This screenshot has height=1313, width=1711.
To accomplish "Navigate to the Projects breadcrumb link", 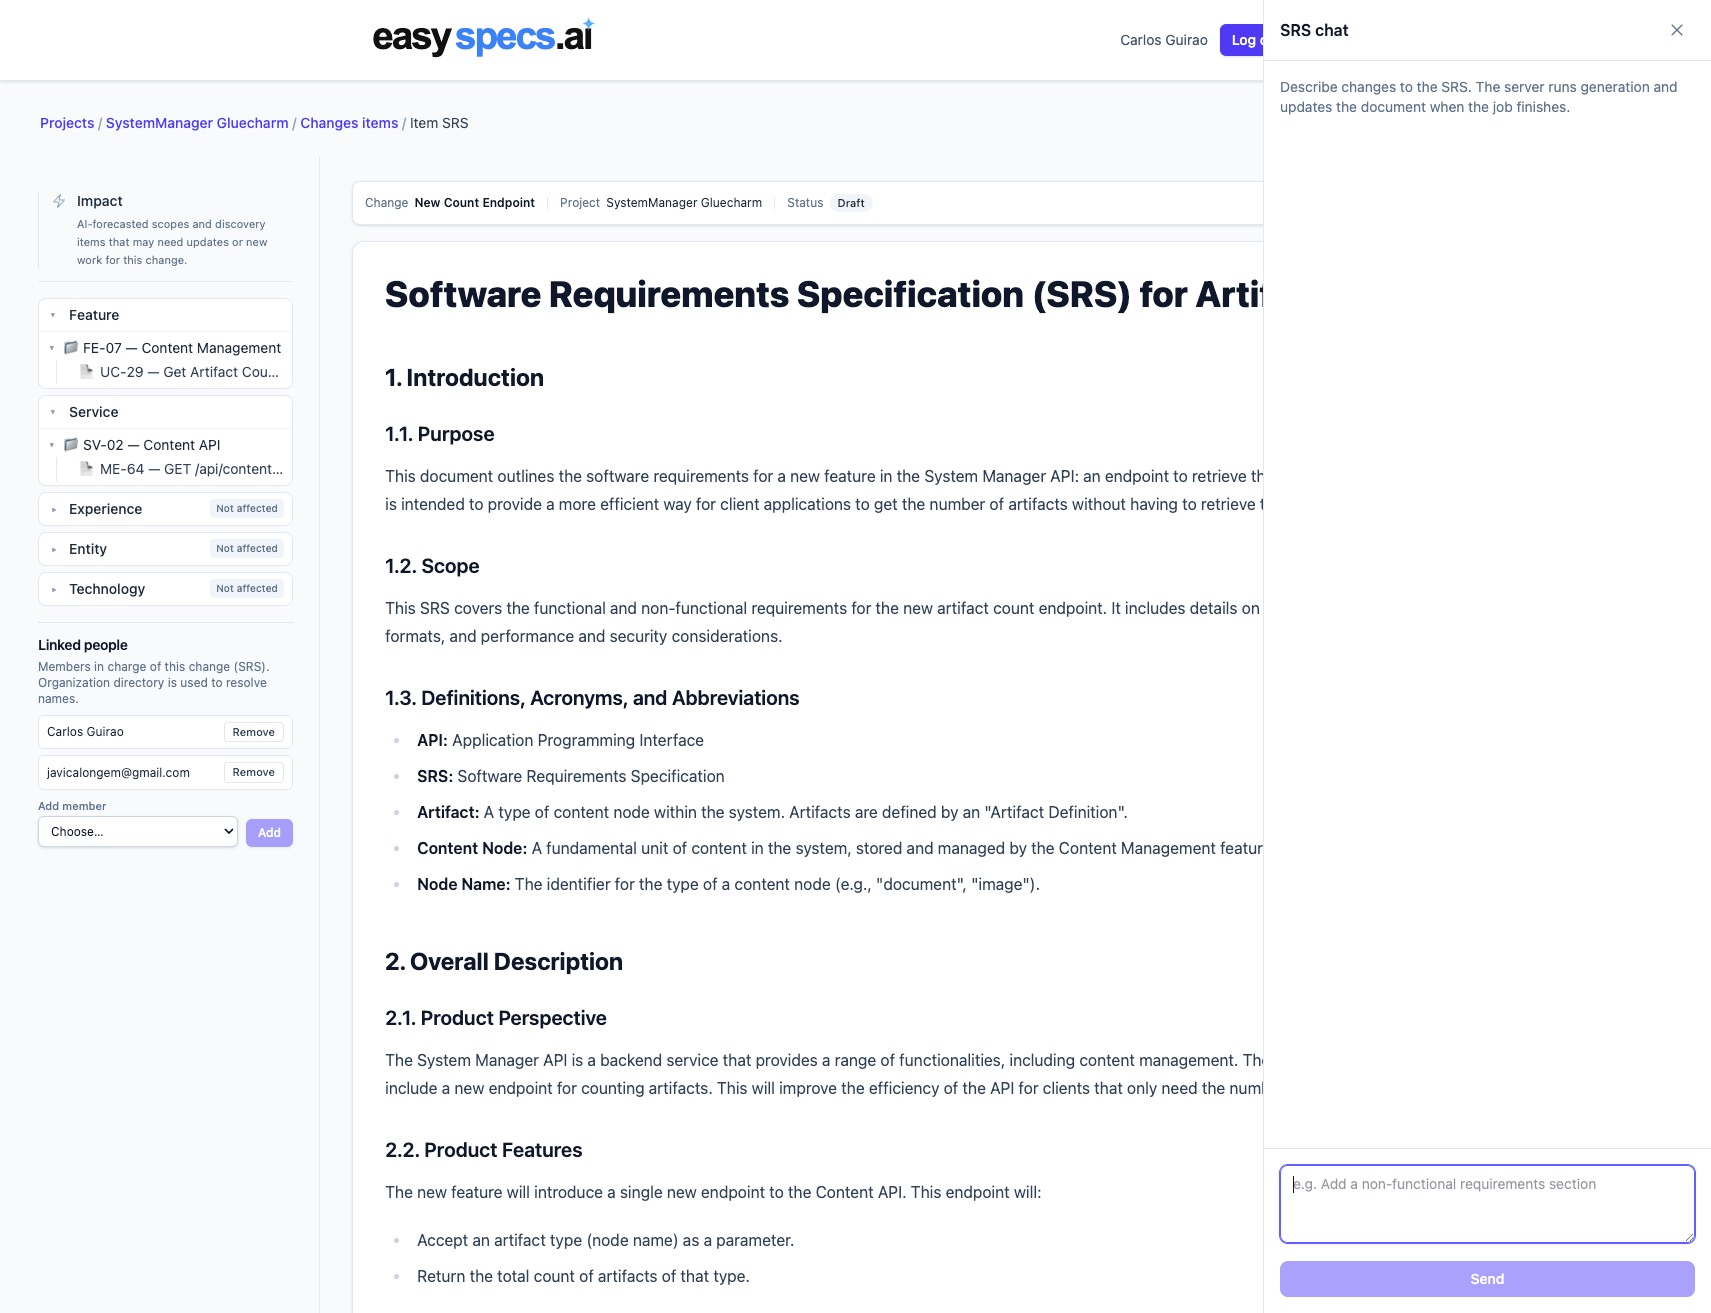I will pos(66,123).
